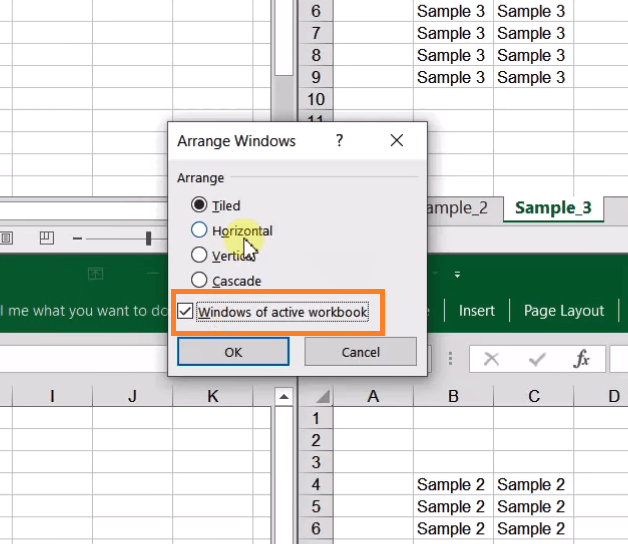Image resolution: width=628 pixels, height=544 pixels.
Task: Select column I header in lower-left window
Action: point(52,396)
